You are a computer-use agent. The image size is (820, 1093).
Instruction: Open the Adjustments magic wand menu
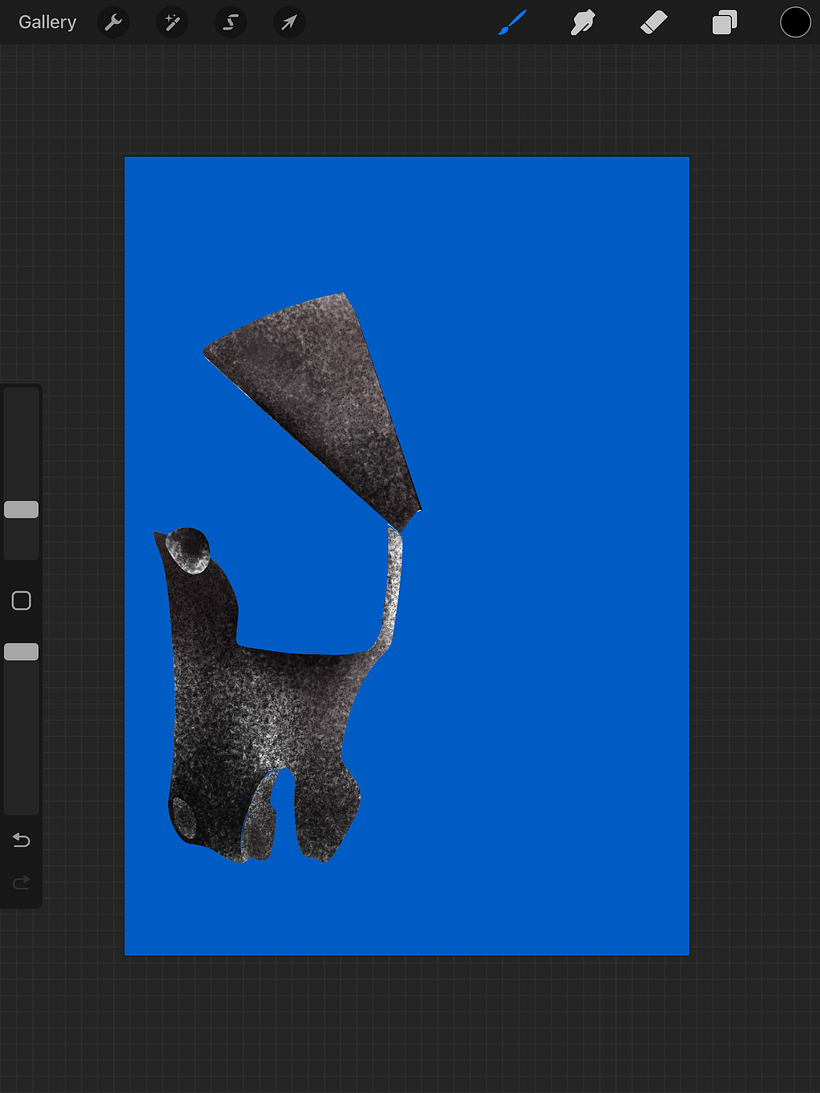(172, 22)
